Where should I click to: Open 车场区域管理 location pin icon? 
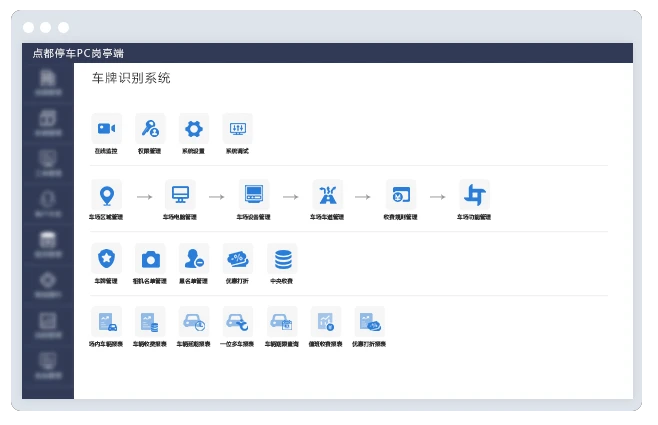click(107, 195)
